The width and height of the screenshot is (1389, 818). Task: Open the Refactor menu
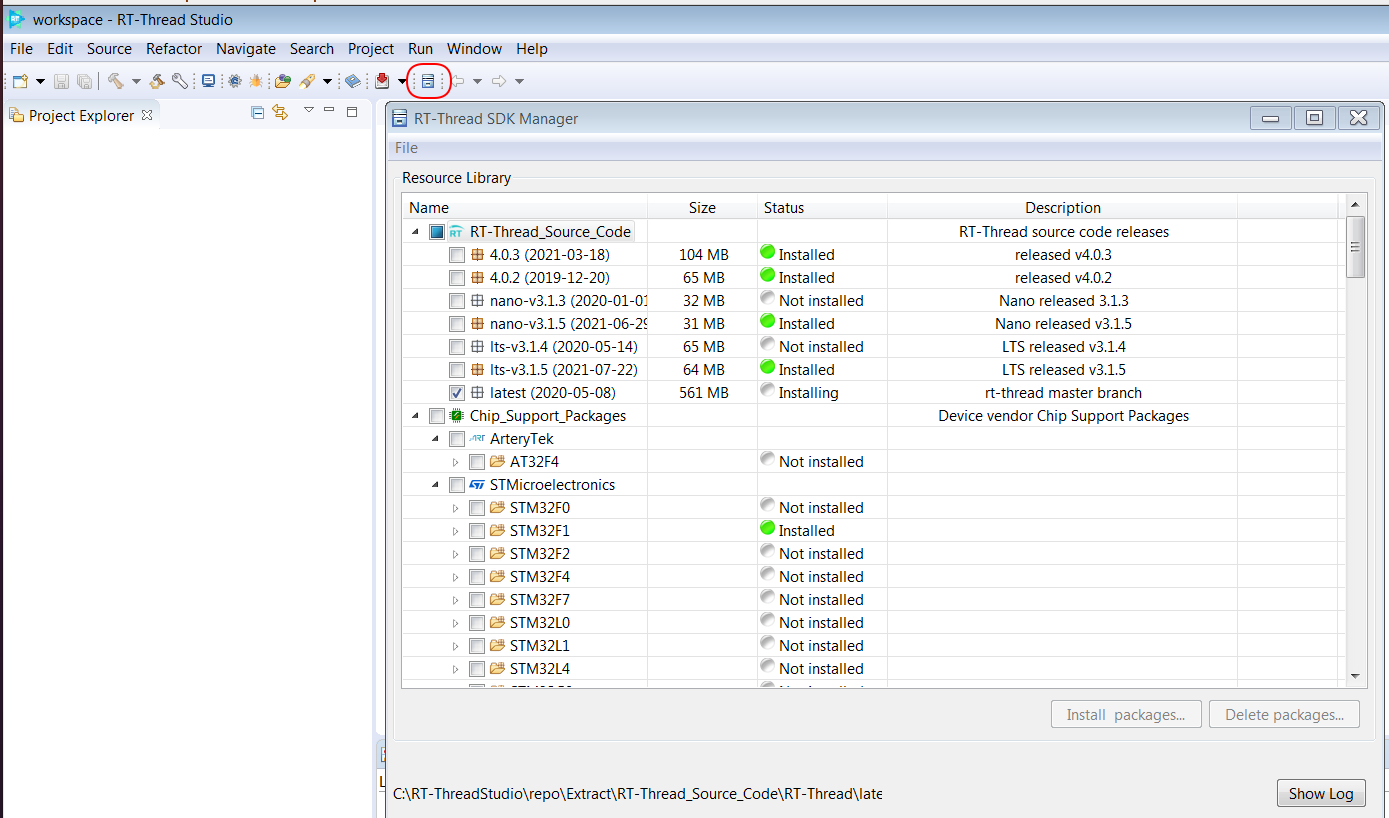174,49
